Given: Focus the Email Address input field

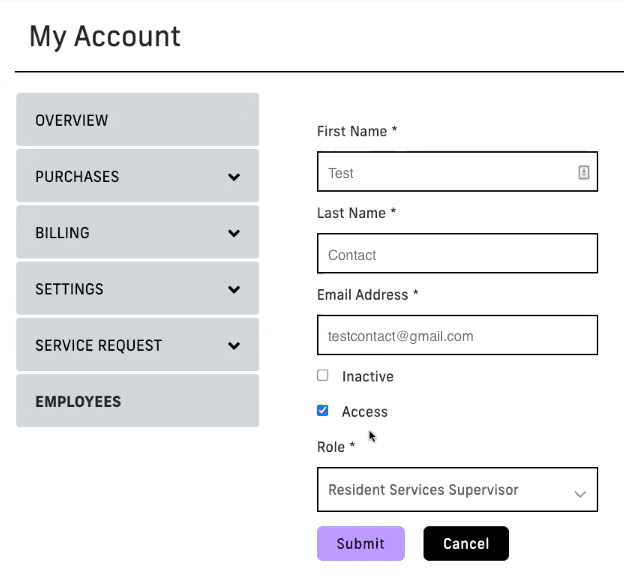Looking at the screenshot, I should pos(457,335).
